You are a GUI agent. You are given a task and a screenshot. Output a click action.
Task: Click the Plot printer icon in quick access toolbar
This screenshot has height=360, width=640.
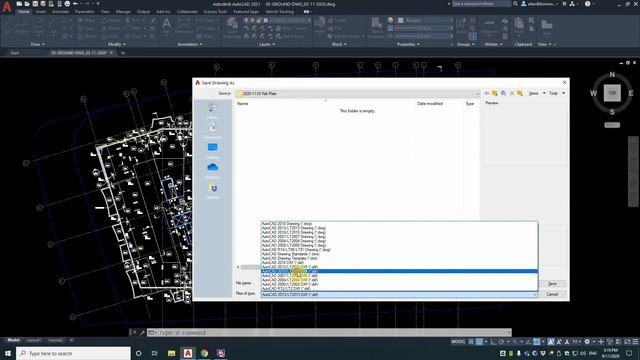point(67,4)
